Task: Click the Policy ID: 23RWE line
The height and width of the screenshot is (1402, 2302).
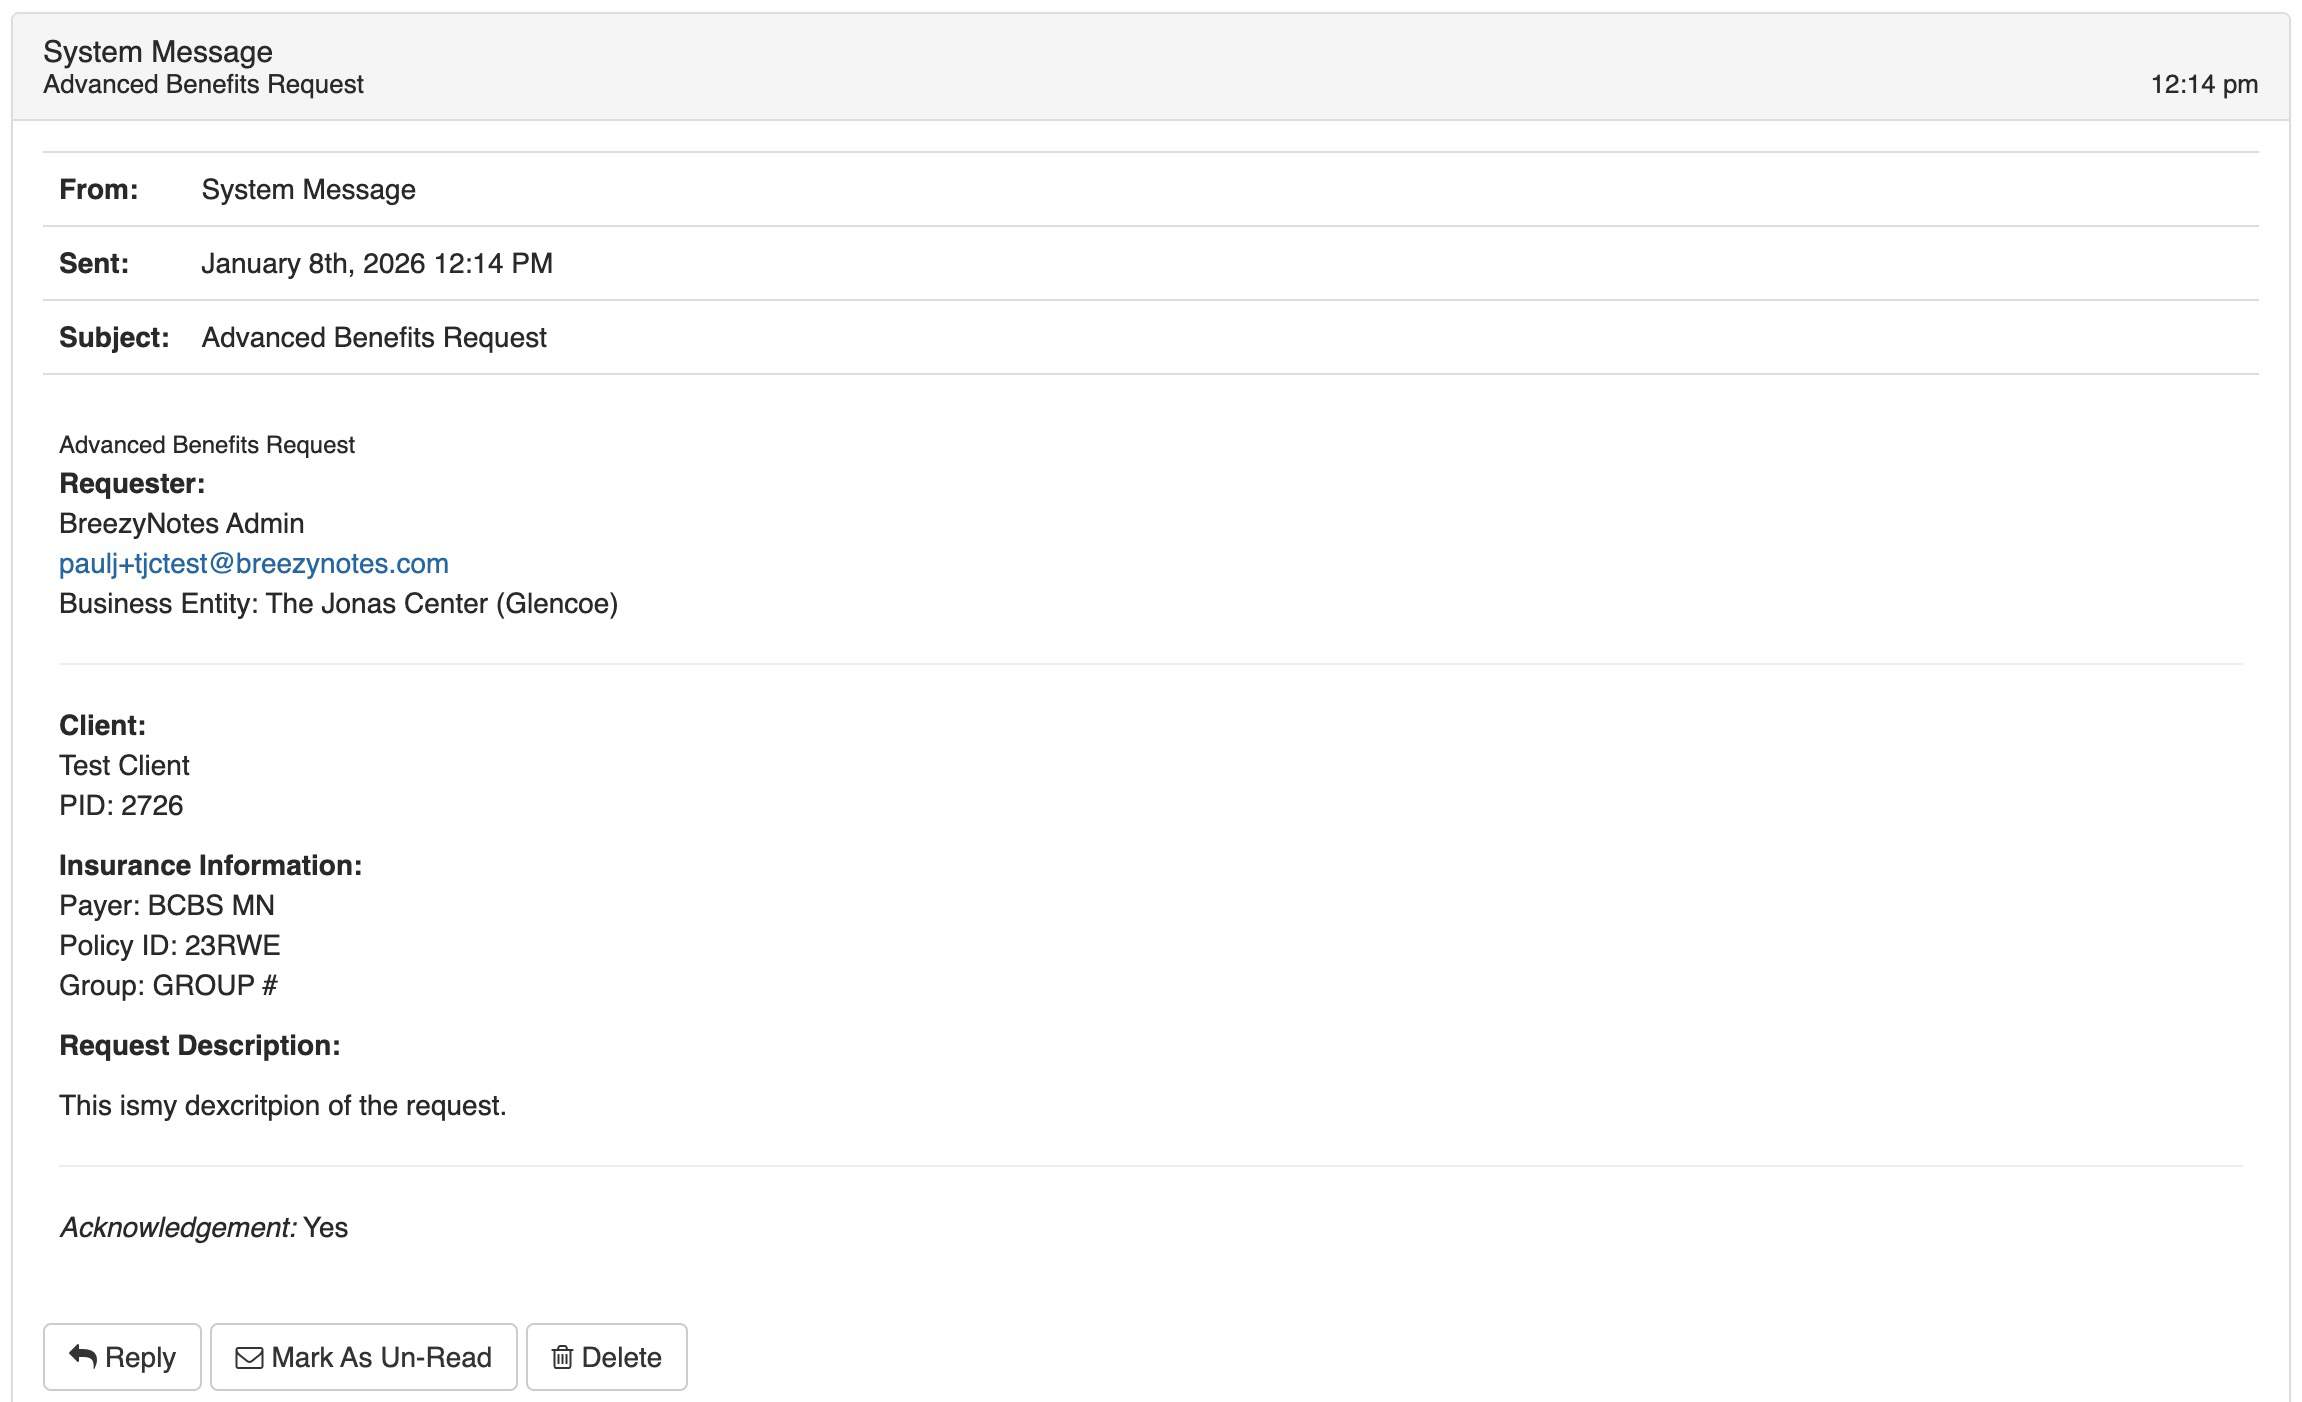Action: (x=169, y=946)
